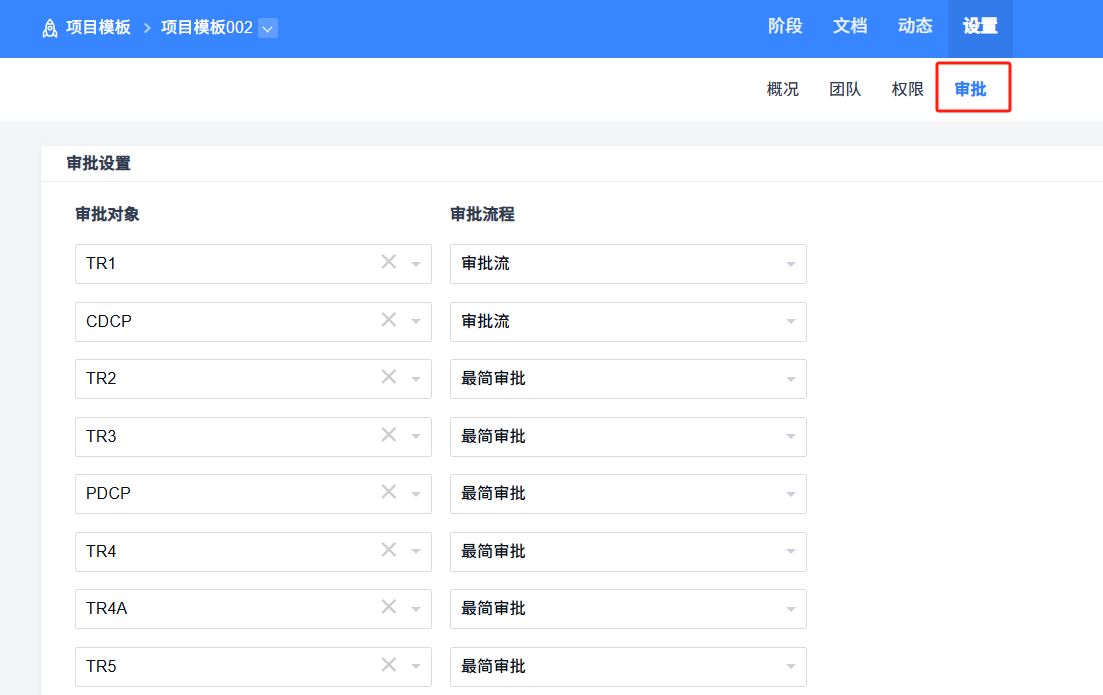Open the 文档 tab in header
This screenshot has width=1103, height=695.
(x=850, y=27)
